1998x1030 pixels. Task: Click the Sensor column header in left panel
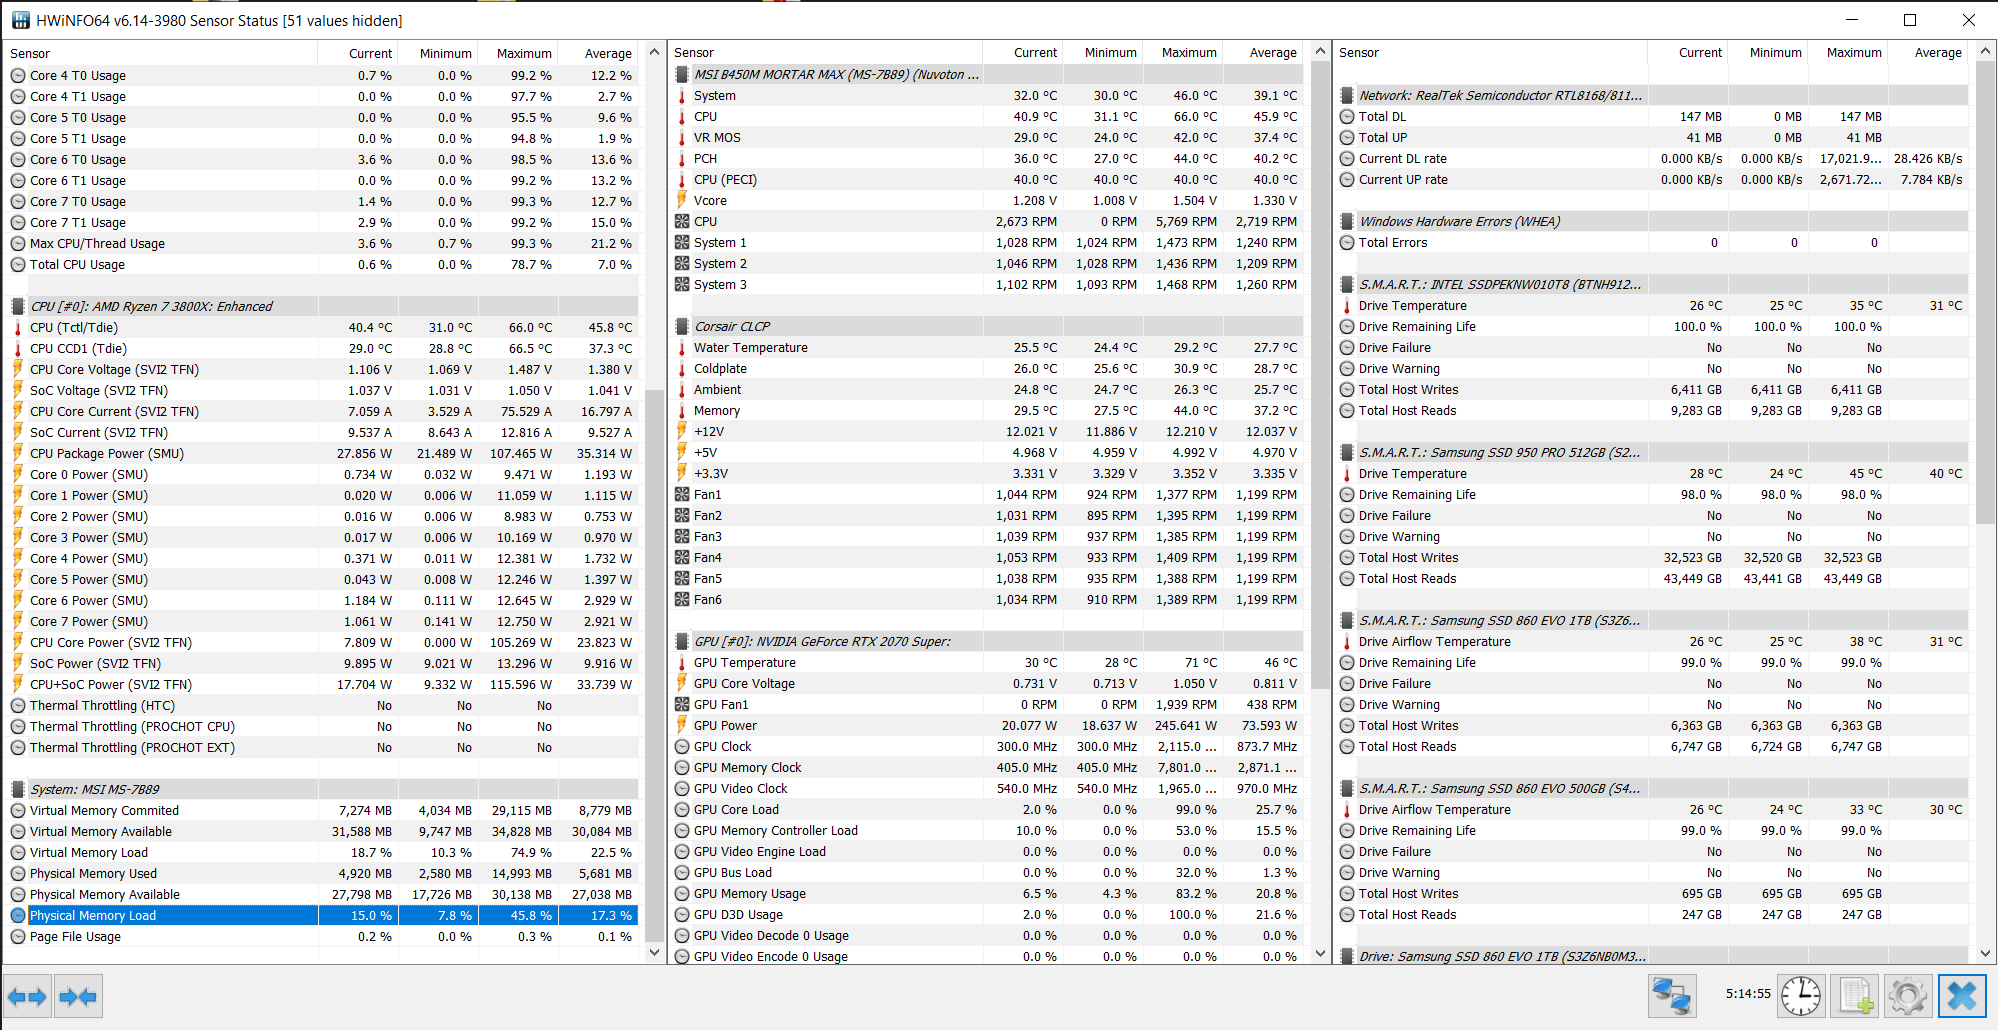tap(160, 54)
